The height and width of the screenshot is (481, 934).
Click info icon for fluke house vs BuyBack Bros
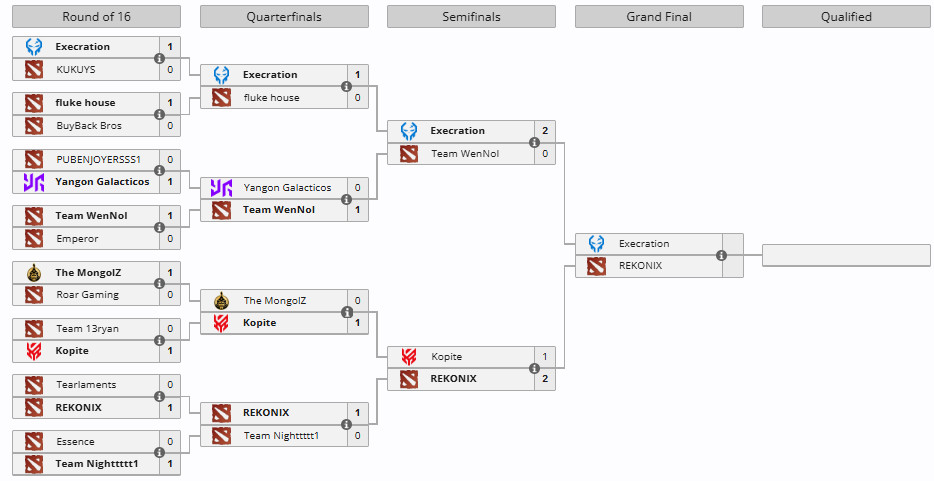[x=159, y=114]
